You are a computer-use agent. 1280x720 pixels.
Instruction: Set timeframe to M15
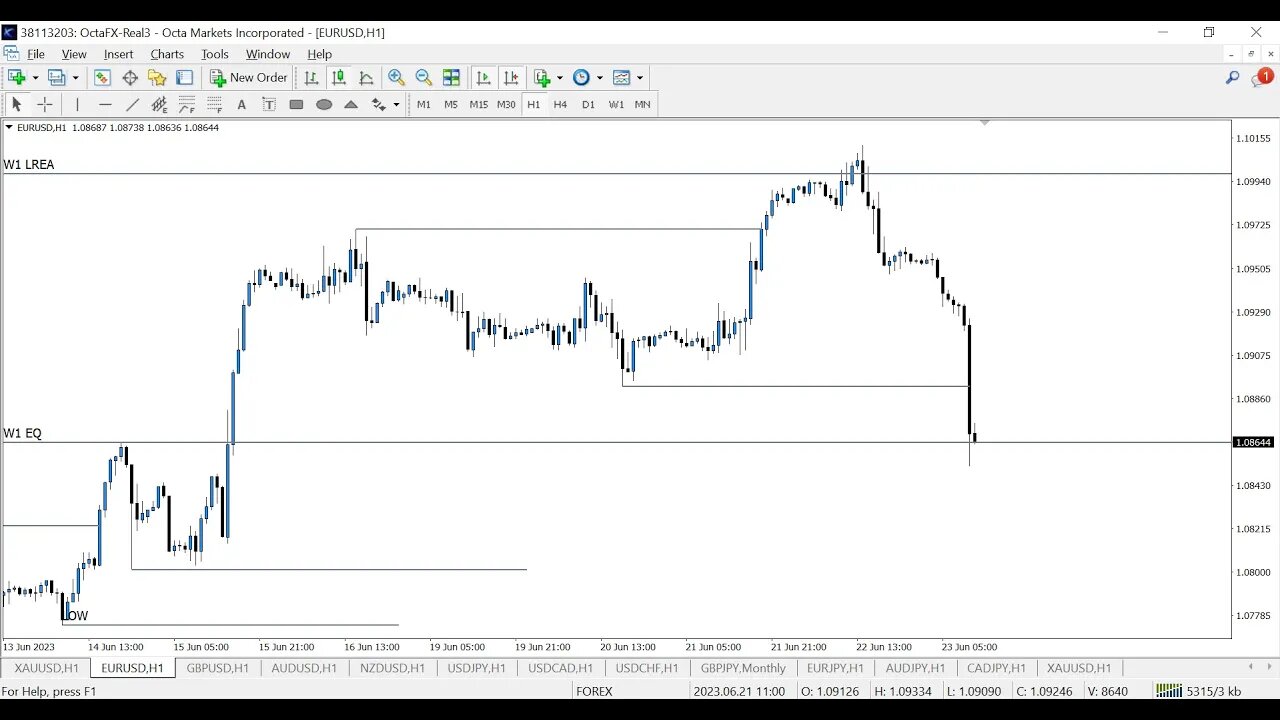(478, 104)
